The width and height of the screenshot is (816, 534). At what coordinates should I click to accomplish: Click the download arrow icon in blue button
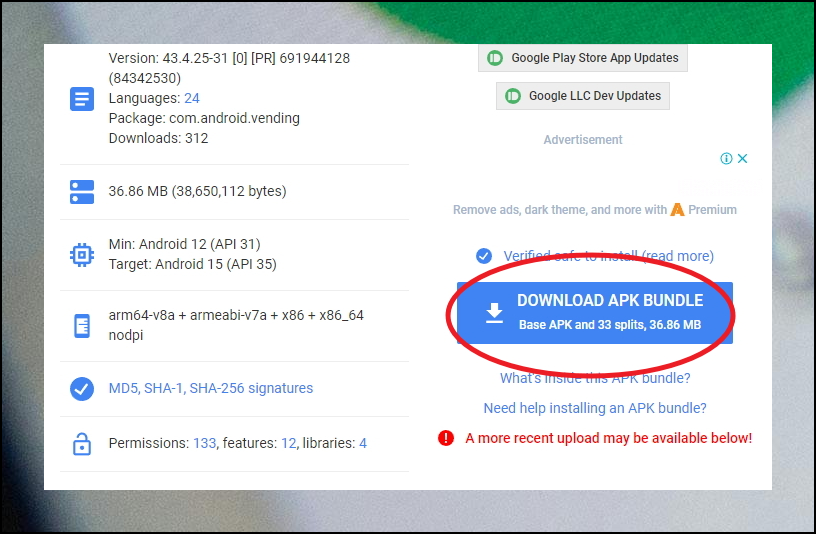(x=494, y=313)
